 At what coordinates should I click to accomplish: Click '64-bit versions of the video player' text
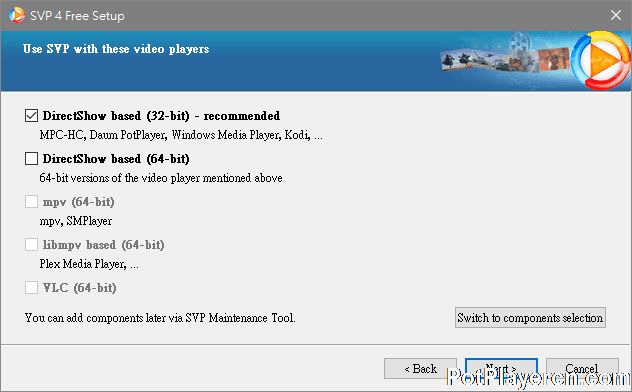[161, 178]
